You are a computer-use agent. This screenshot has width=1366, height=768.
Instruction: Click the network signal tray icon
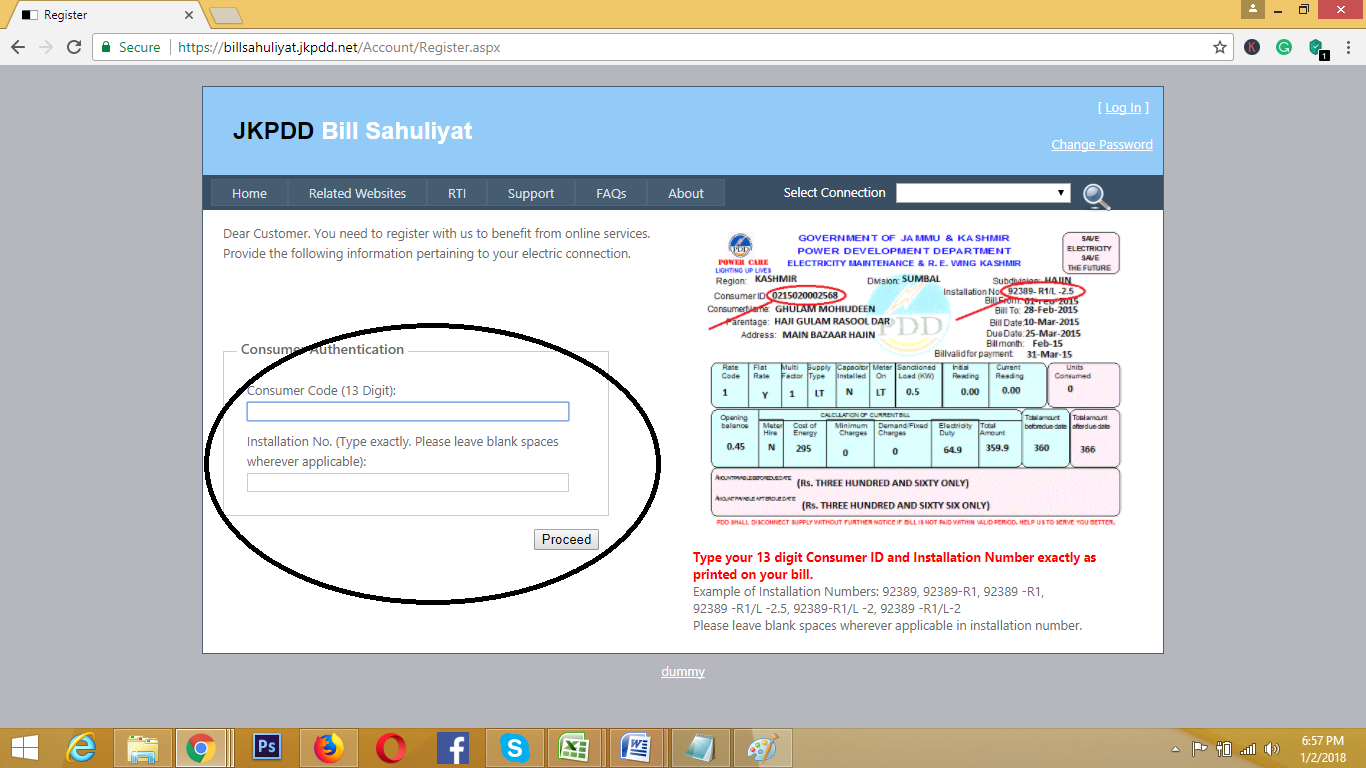click(x=1248, y=748)
